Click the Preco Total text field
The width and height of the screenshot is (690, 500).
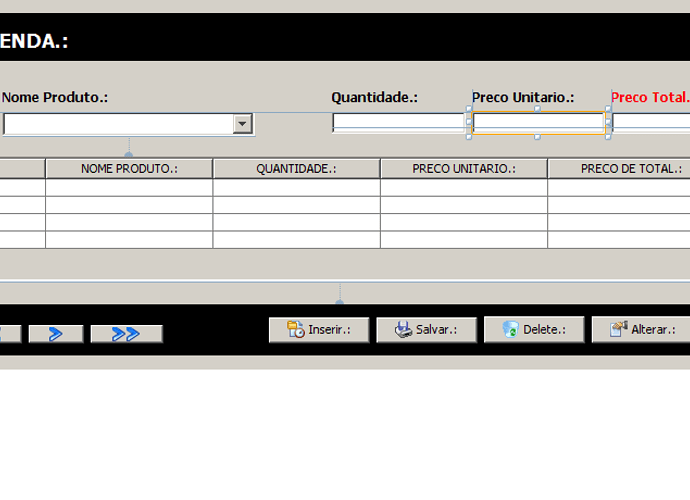[x=651, y=123]
